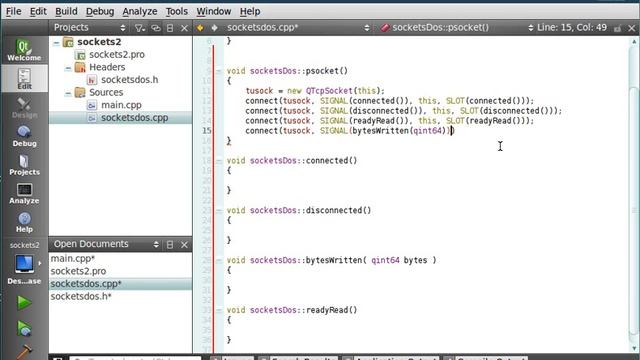640x360 pixels.
Task: Open the symbol selector dropdown socketsDos::psocket()
Action: pos(531,28)
